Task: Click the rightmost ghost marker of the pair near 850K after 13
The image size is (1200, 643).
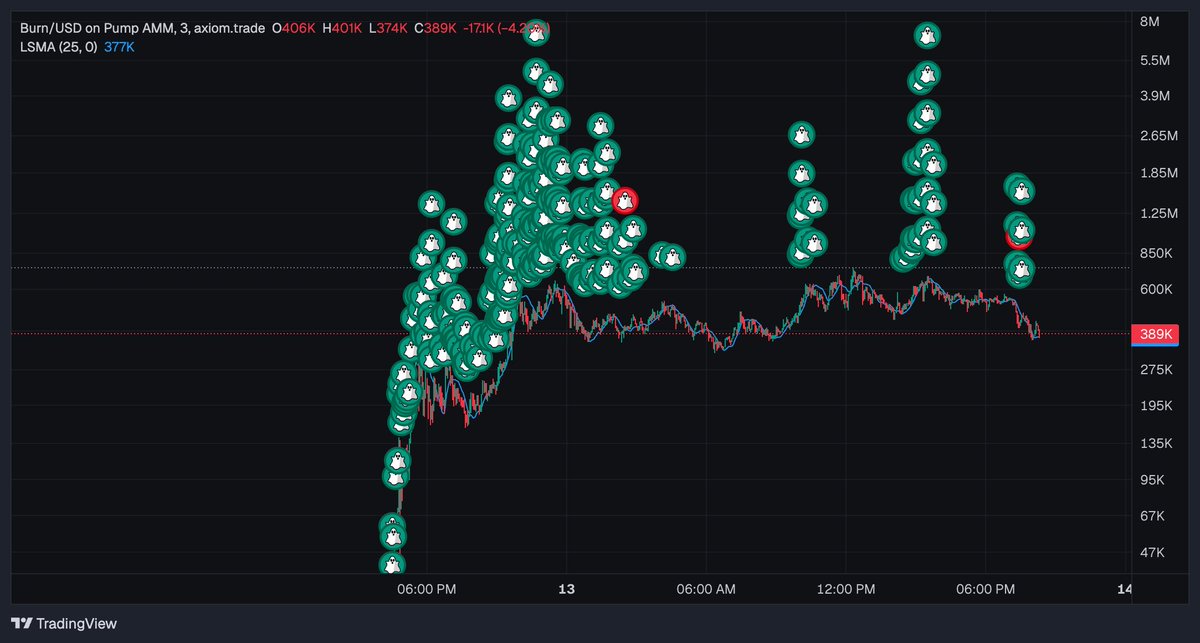Action: [673, 257]
